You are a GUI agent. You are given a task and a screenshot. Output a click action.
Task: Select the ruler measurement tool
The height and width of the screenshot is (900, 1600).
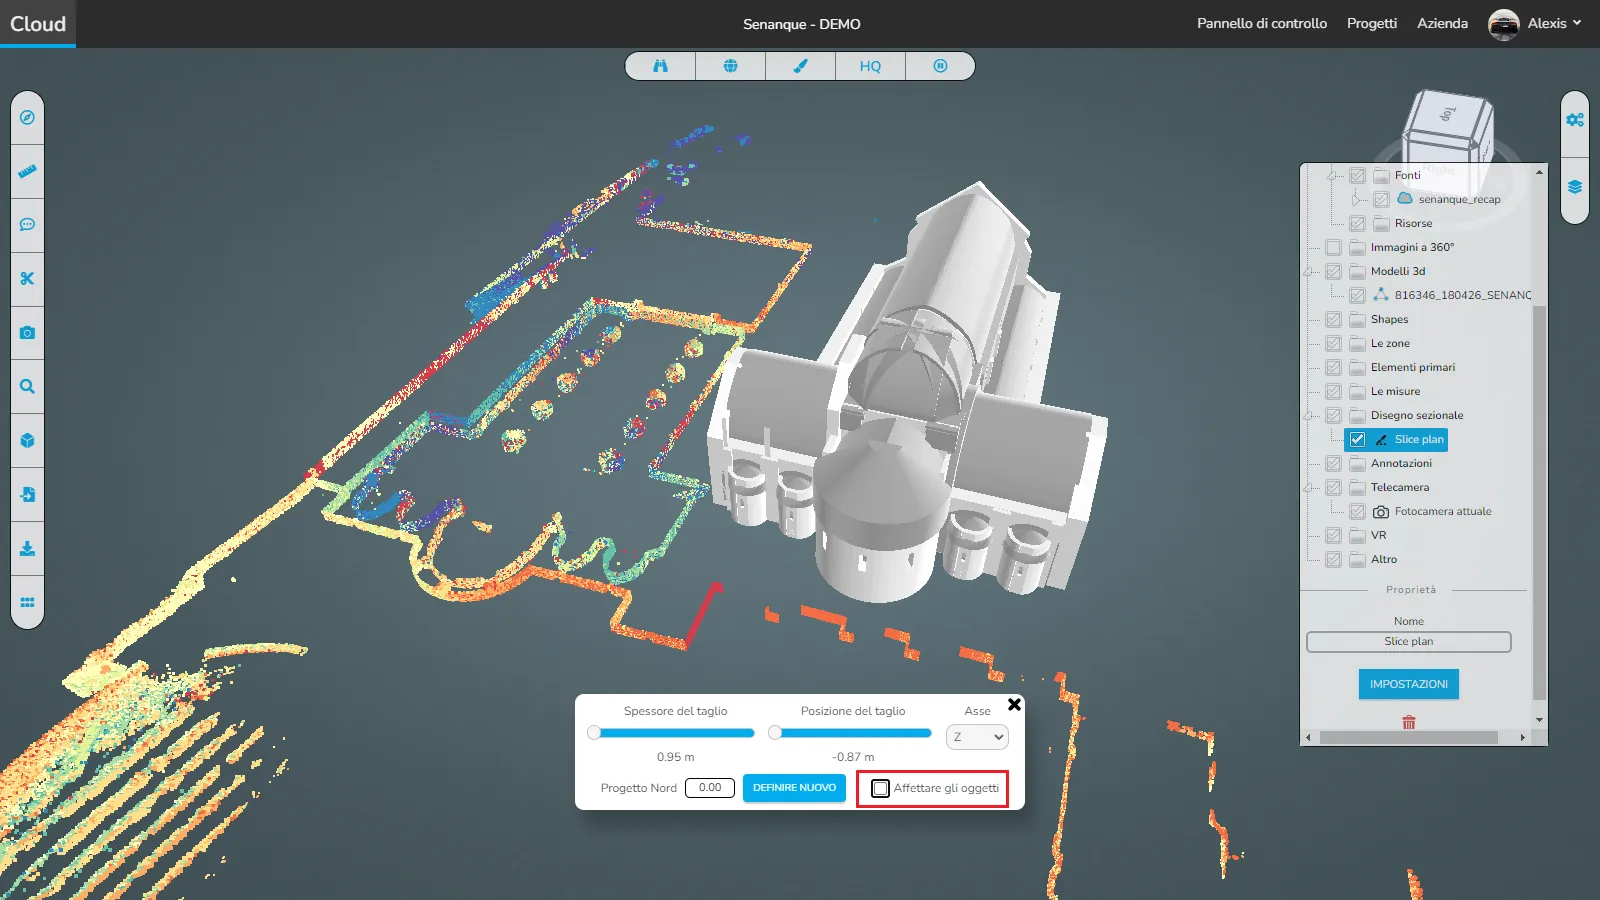tap(27, 171)
